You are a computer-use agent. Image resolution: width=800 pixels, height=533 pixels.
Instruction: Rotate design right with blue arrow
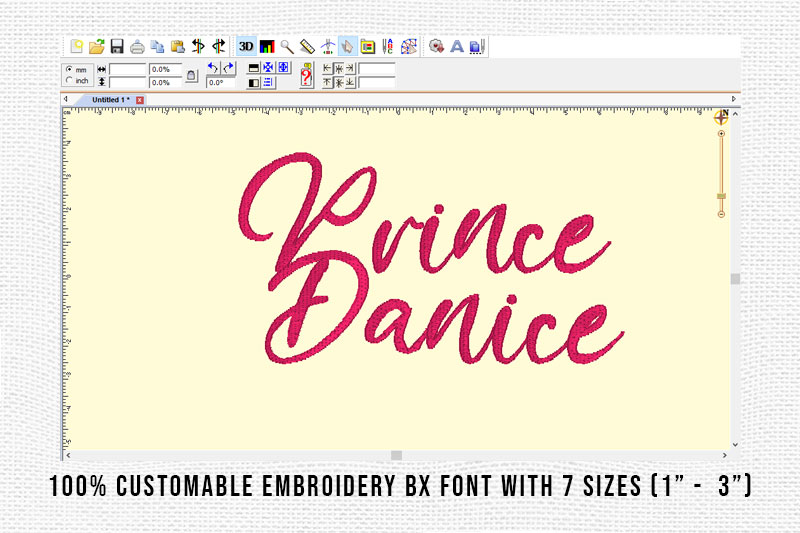(x=229, y=67)
